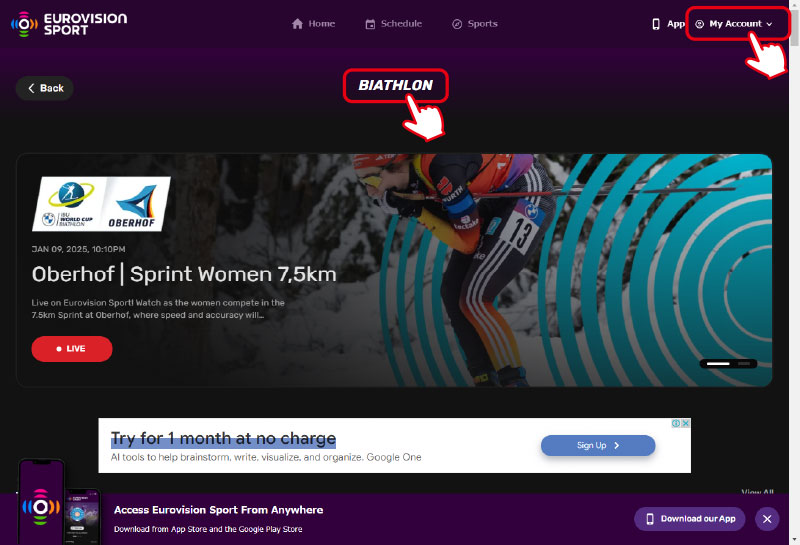The image size is (800, 545).
Task: Click the View All link
Action: [x=757, y=491]
